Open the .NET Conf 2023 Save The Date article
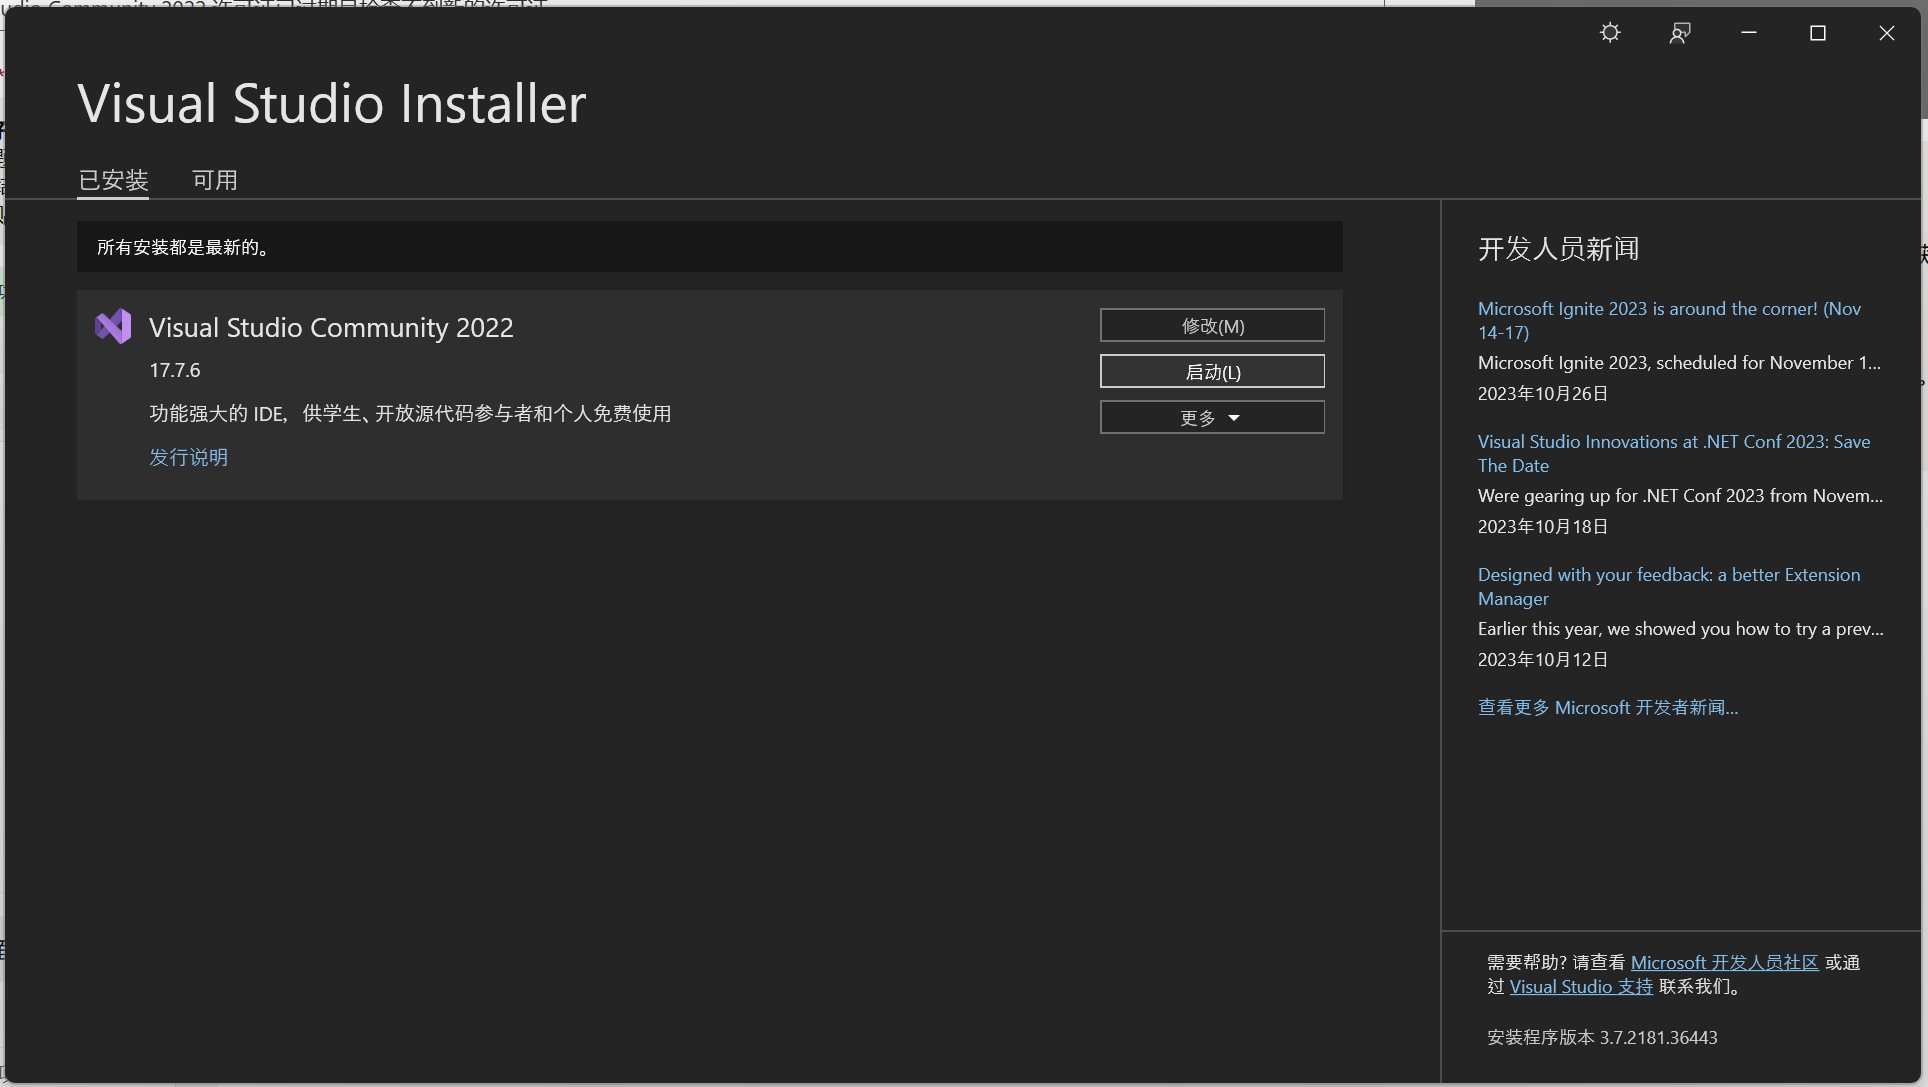 point(1674,453)
